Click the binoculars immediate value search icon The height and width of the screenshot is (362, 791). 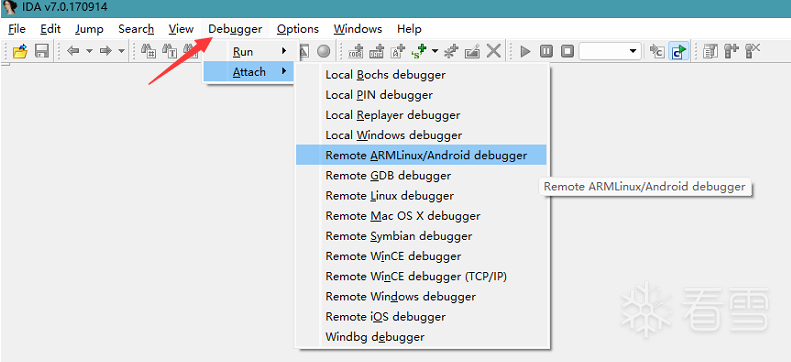148,51
